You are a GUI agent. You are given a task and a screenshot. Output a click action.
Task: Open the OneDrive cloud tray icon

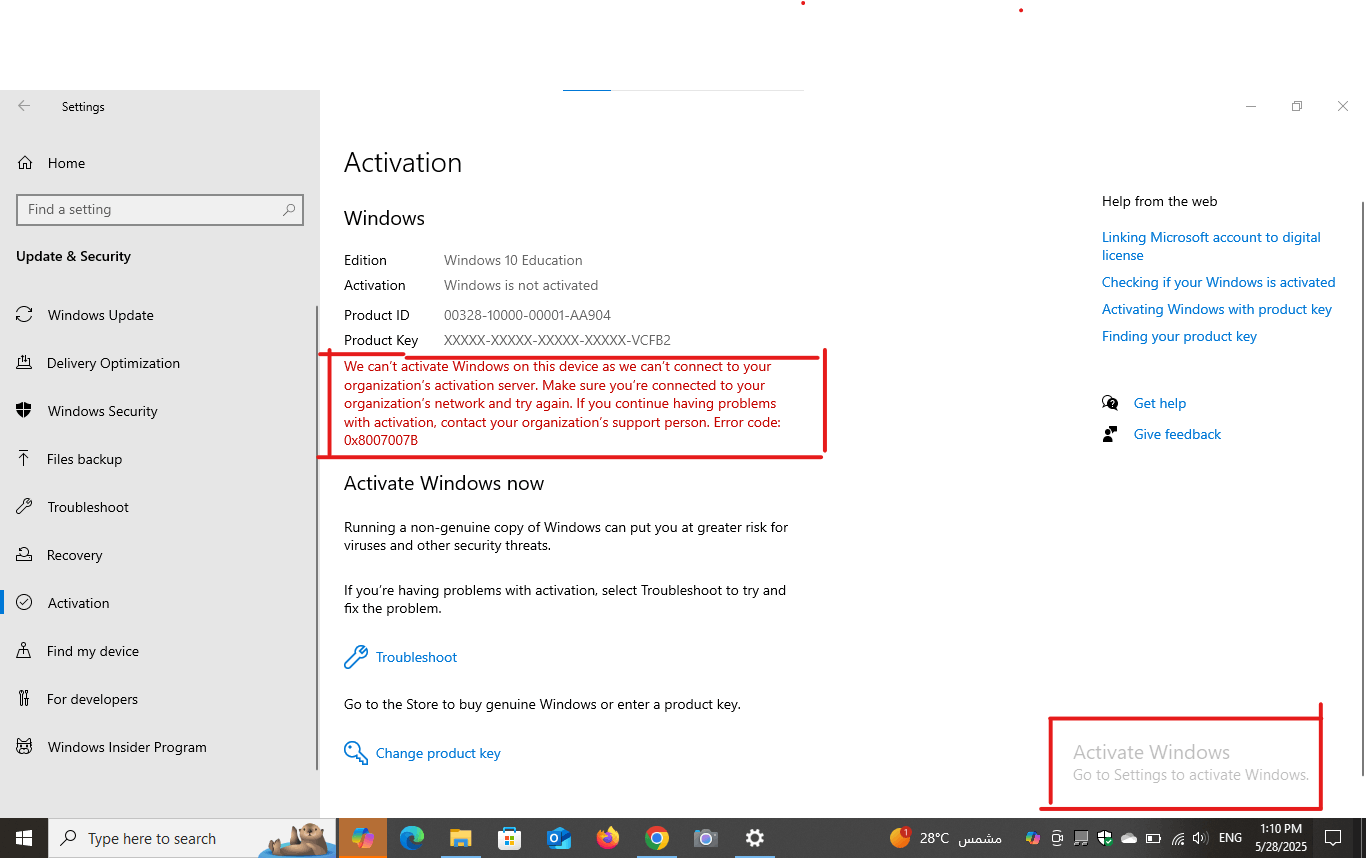click(1129, 838)
